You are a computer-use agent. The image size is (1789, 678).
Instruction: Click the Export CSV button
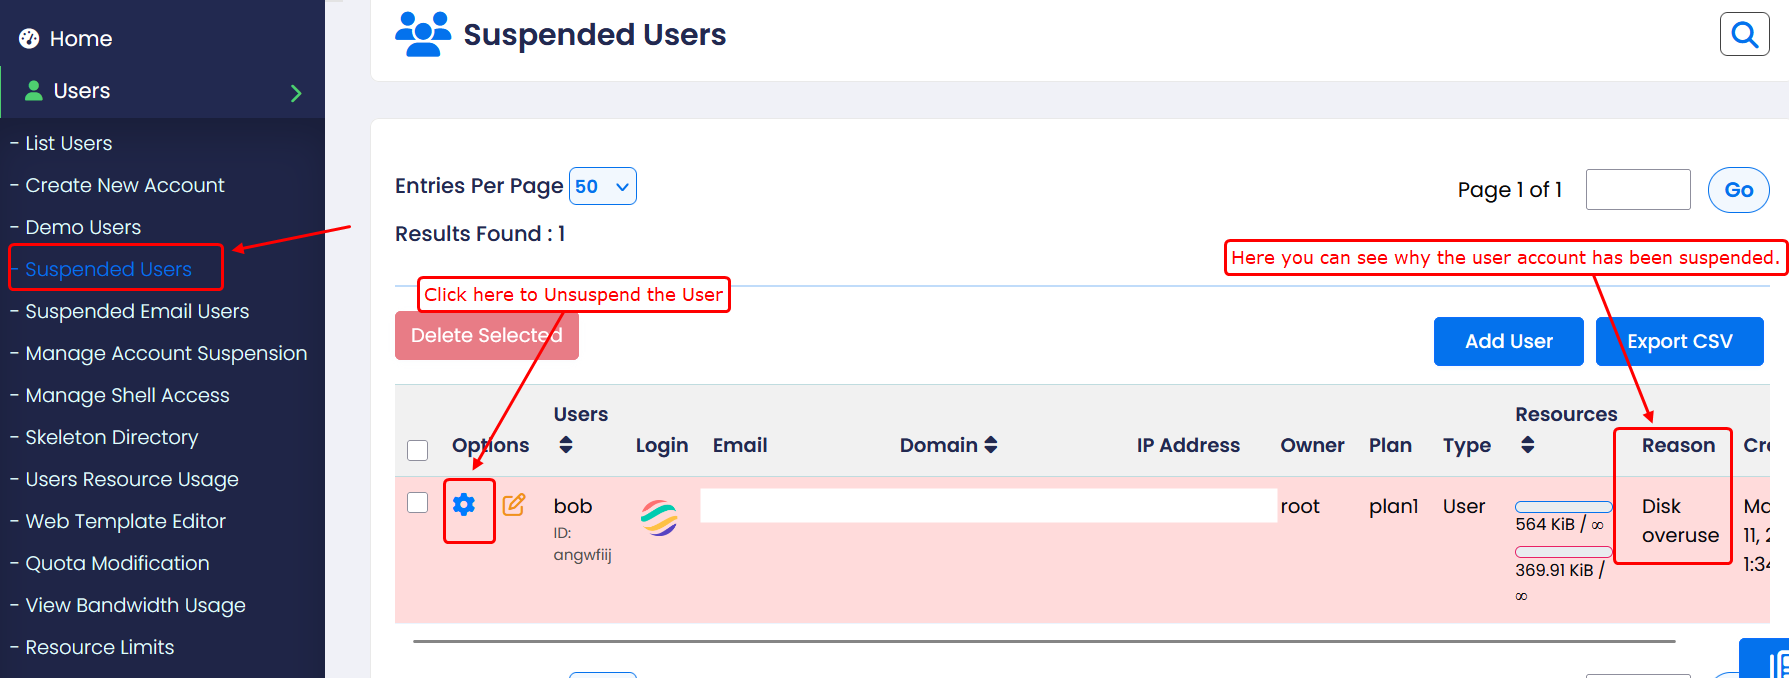point(1679,341)
